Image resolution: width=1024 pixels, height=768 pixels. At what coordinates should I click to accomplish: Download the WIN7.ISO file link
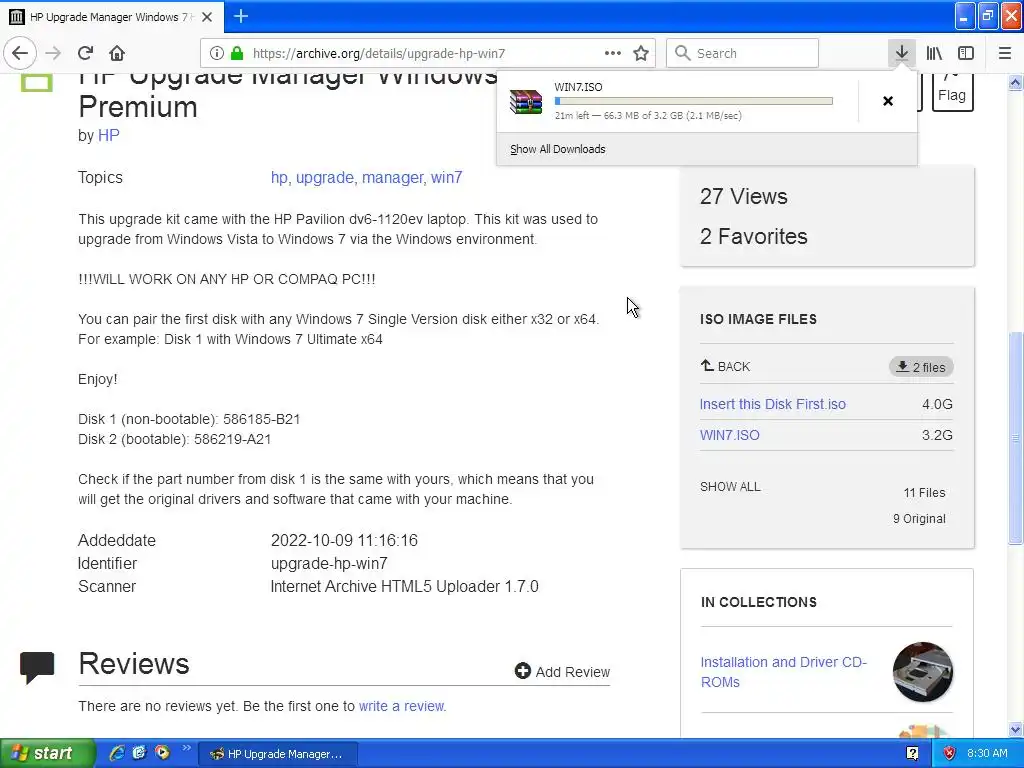click(x=729, y=435)
